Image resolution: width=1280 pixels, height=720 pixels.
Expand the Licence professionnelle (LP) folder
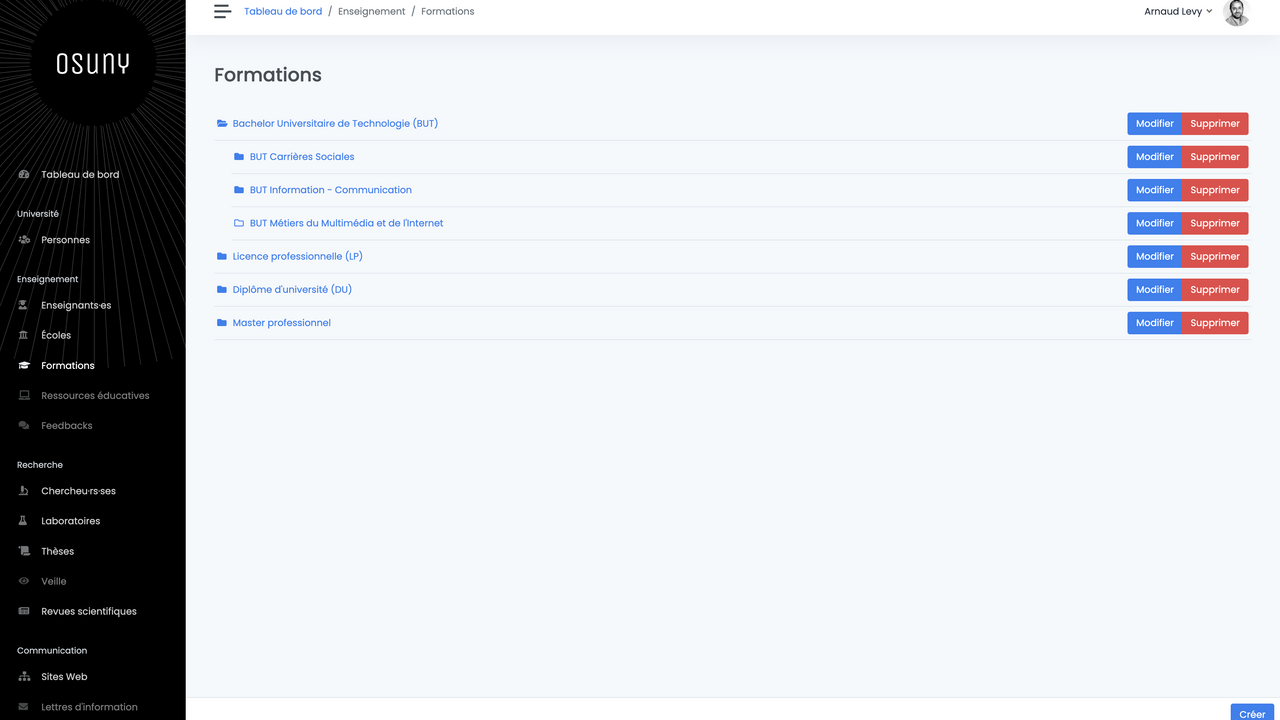(x=222, y=257)
